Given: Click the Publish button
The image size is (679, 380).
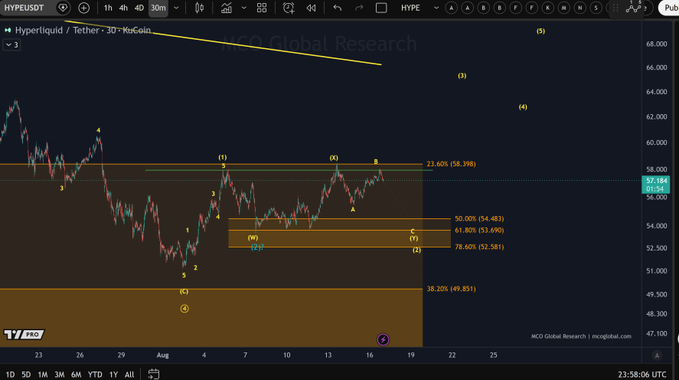Looking at the screenshot, I should [x=669, y=8].
